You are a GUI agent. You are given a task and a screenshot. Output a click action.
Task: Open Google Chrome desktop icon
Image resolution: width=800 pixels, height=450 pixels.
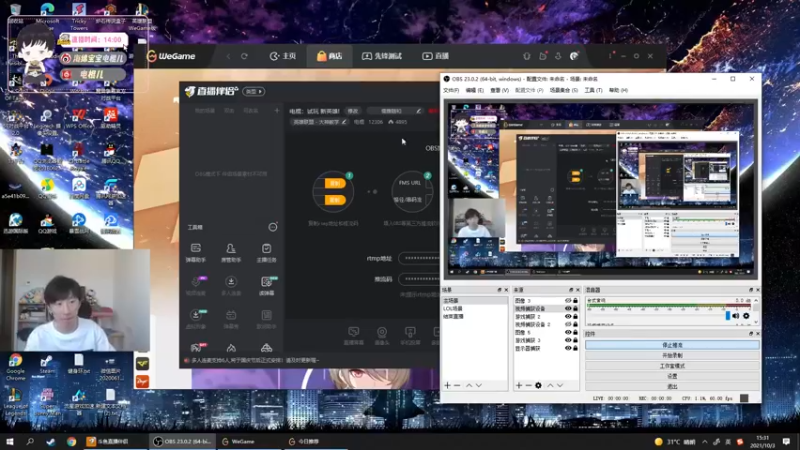pyautogui.click(x=15, y=367)
